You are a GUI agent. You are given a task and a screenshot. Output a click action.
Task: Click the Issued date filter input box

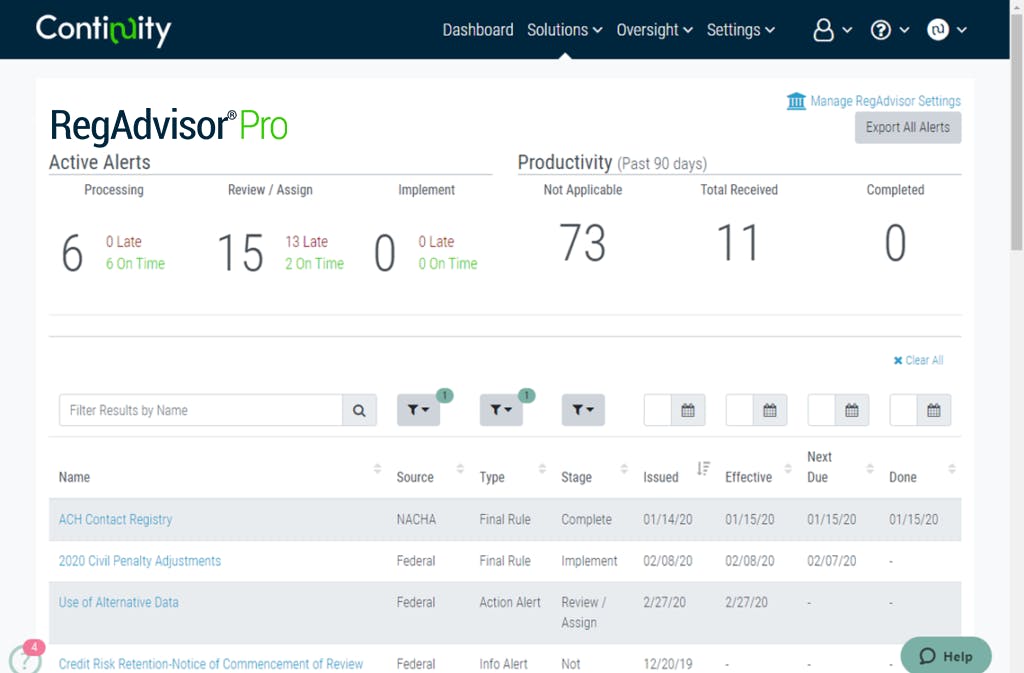658,411
